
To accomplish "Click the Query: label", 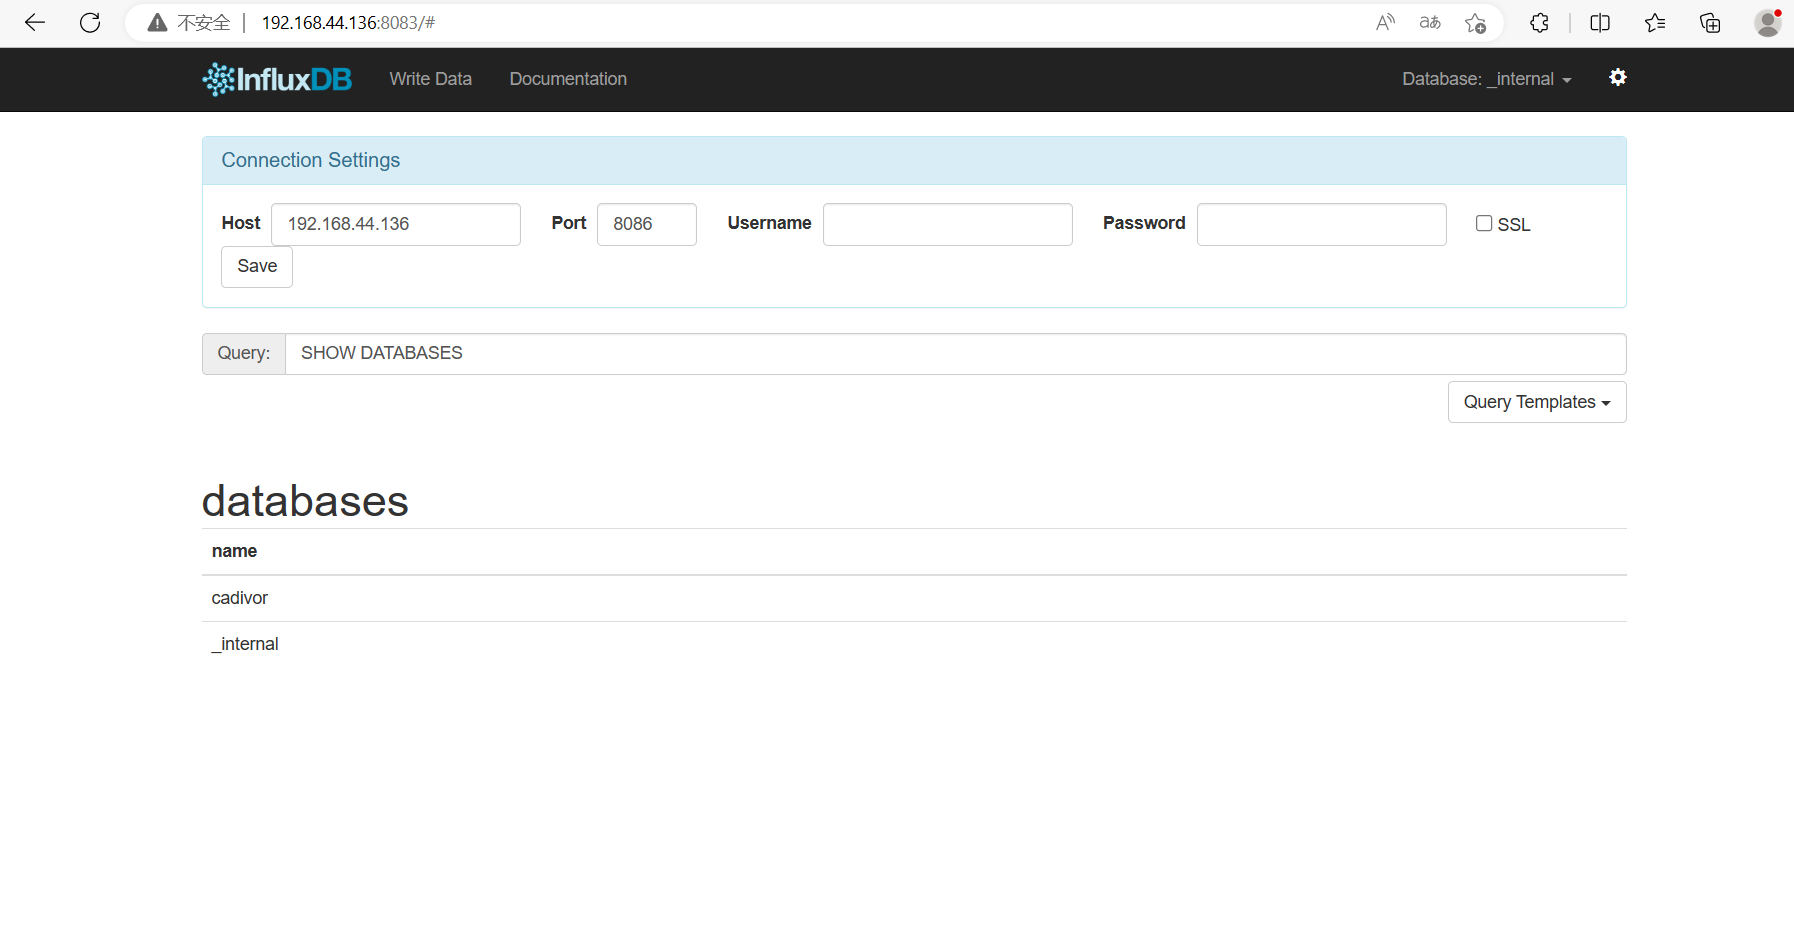I will [244, 354].
